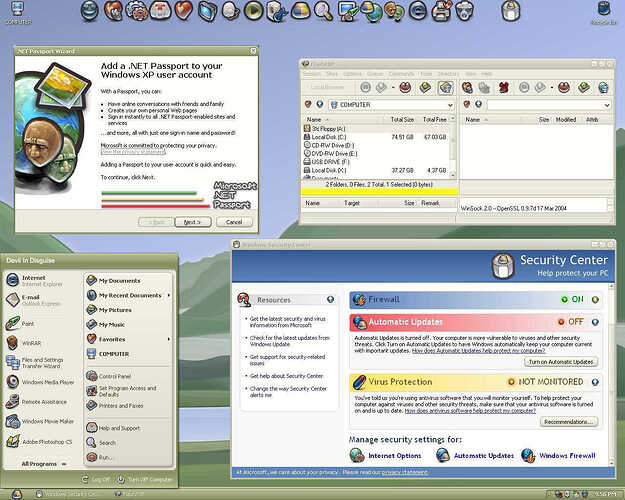The image size is (625, 500).
Task: Collapse the Resources panel
Action: 331,300
